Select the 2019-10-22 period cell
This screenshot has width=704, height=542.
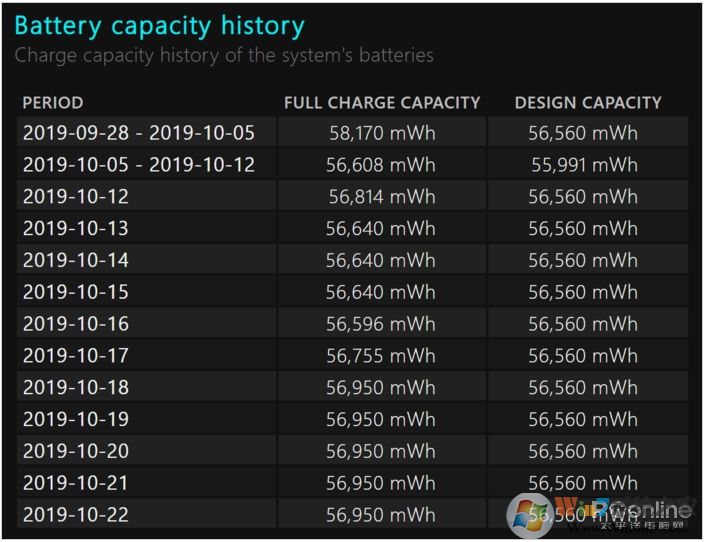(x=76, y=515)
